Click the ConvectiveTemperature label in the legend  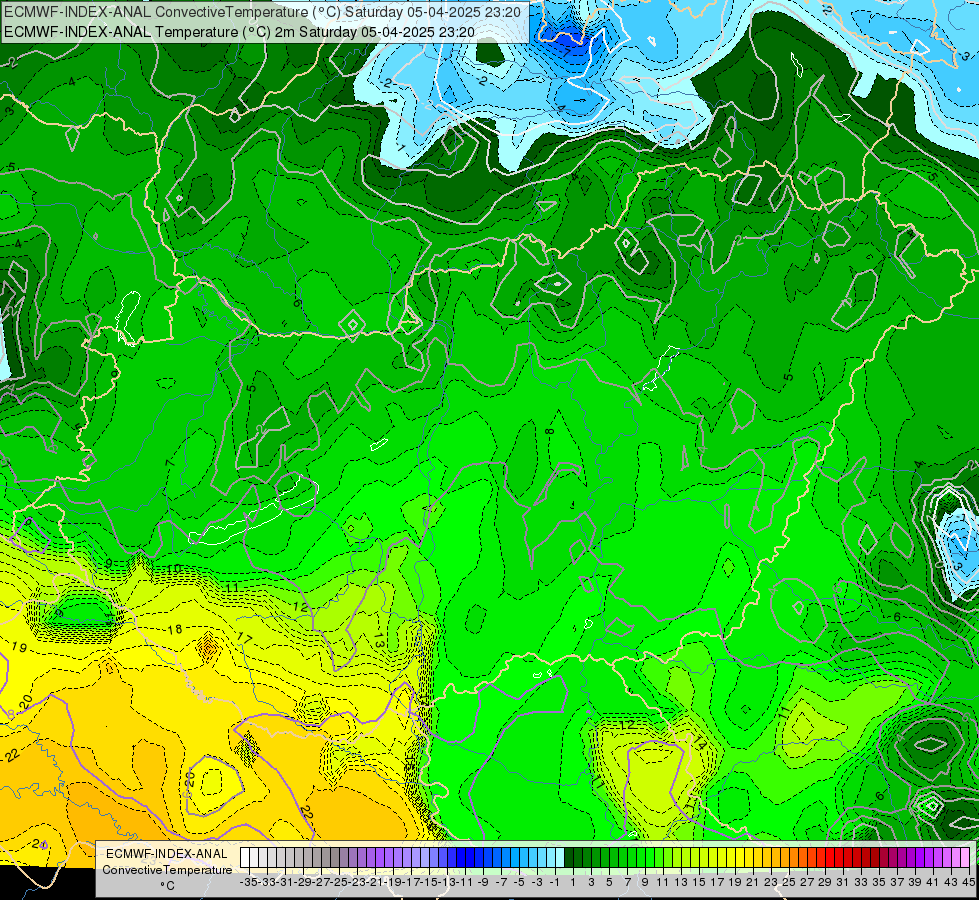[167, 869]
